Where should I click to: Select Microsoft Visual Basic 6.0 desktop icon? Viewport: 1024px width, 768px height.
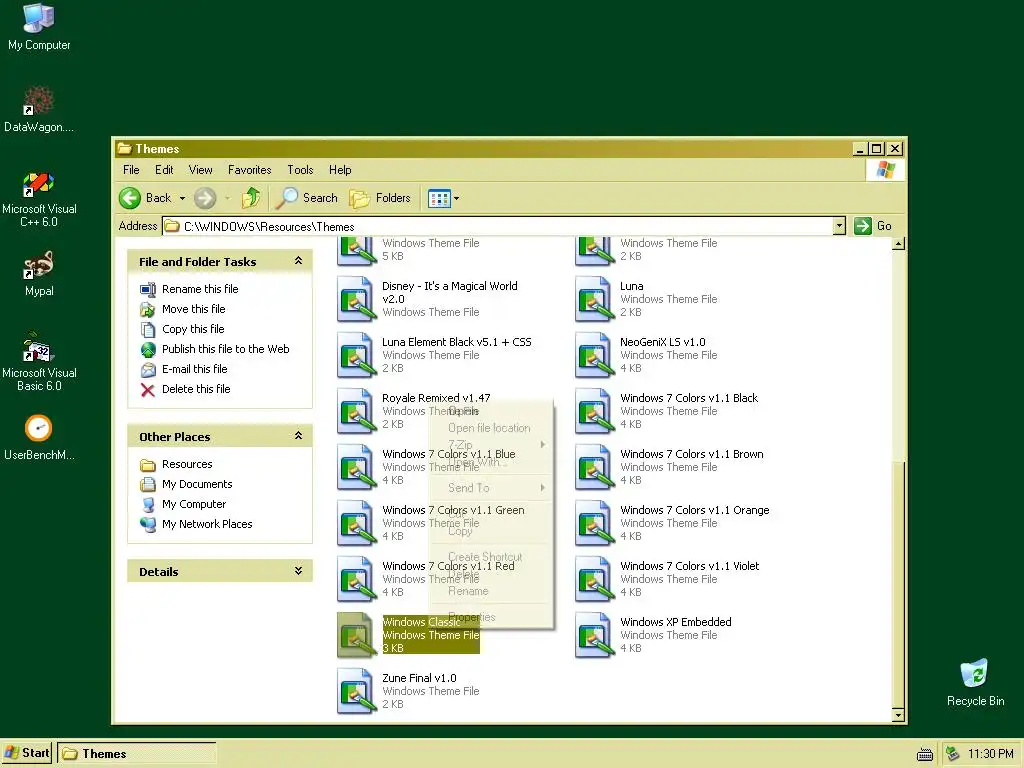39,347
